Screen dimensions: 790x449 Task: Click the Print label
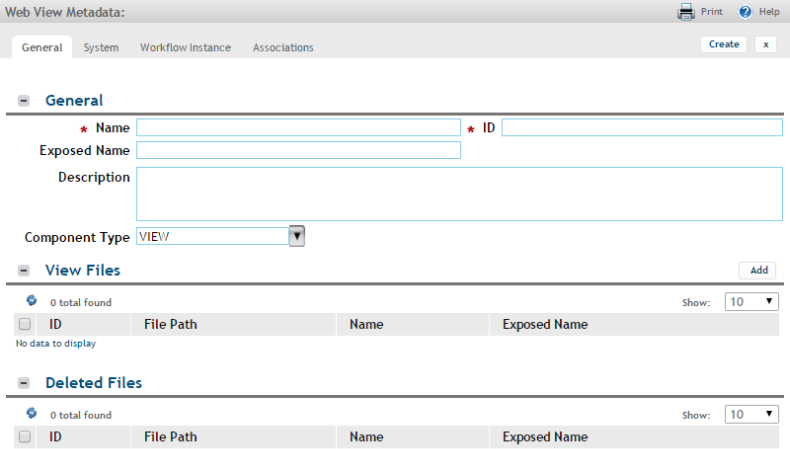click(x=711, y=12)
